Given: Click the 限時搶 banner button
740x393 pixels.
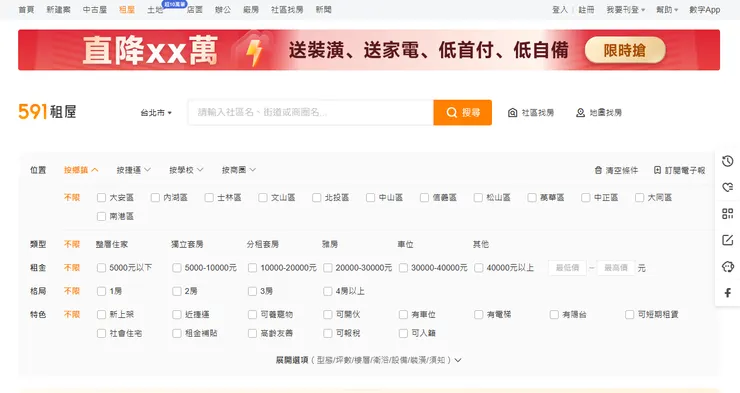Looking at the screenshot, I should [x=625, y=50].
